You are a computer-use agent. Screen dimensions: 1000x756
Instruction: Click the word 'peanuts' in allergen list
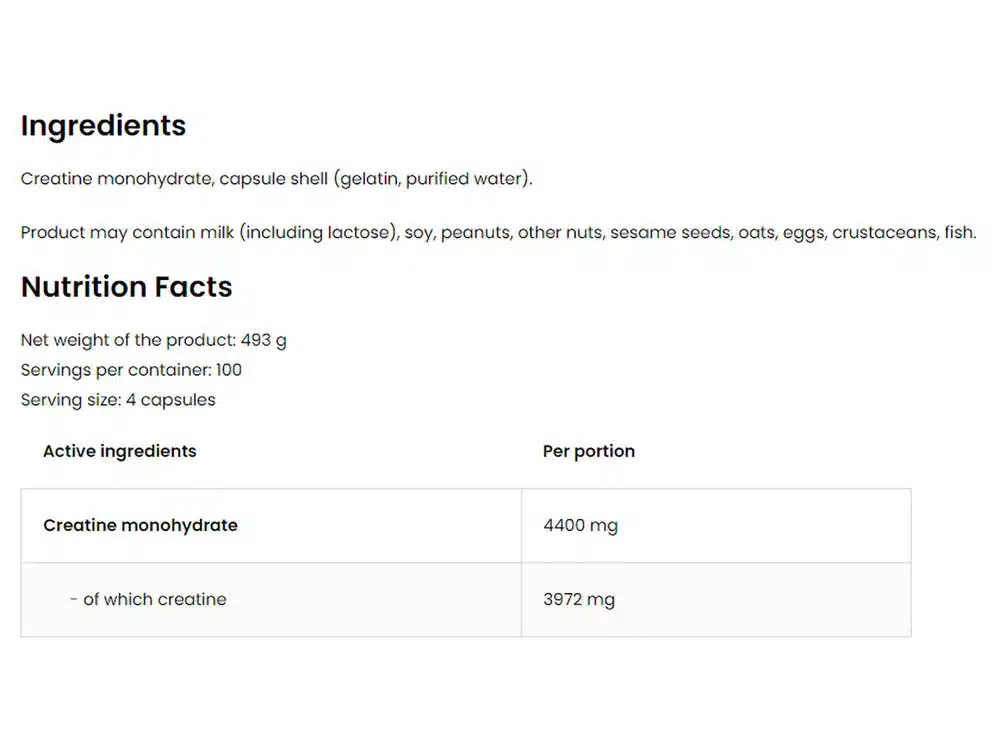pyautogui.click(x=476, y=233)
